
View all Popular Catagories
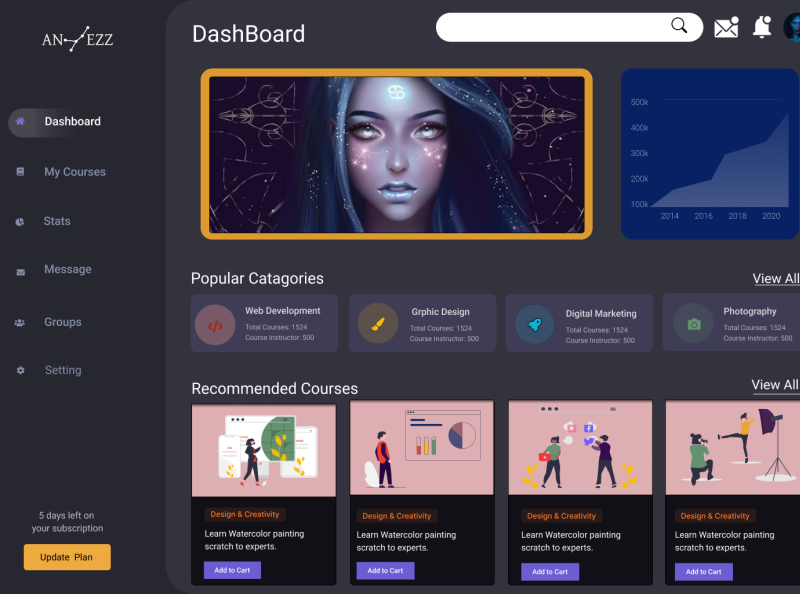click(776, 279)
